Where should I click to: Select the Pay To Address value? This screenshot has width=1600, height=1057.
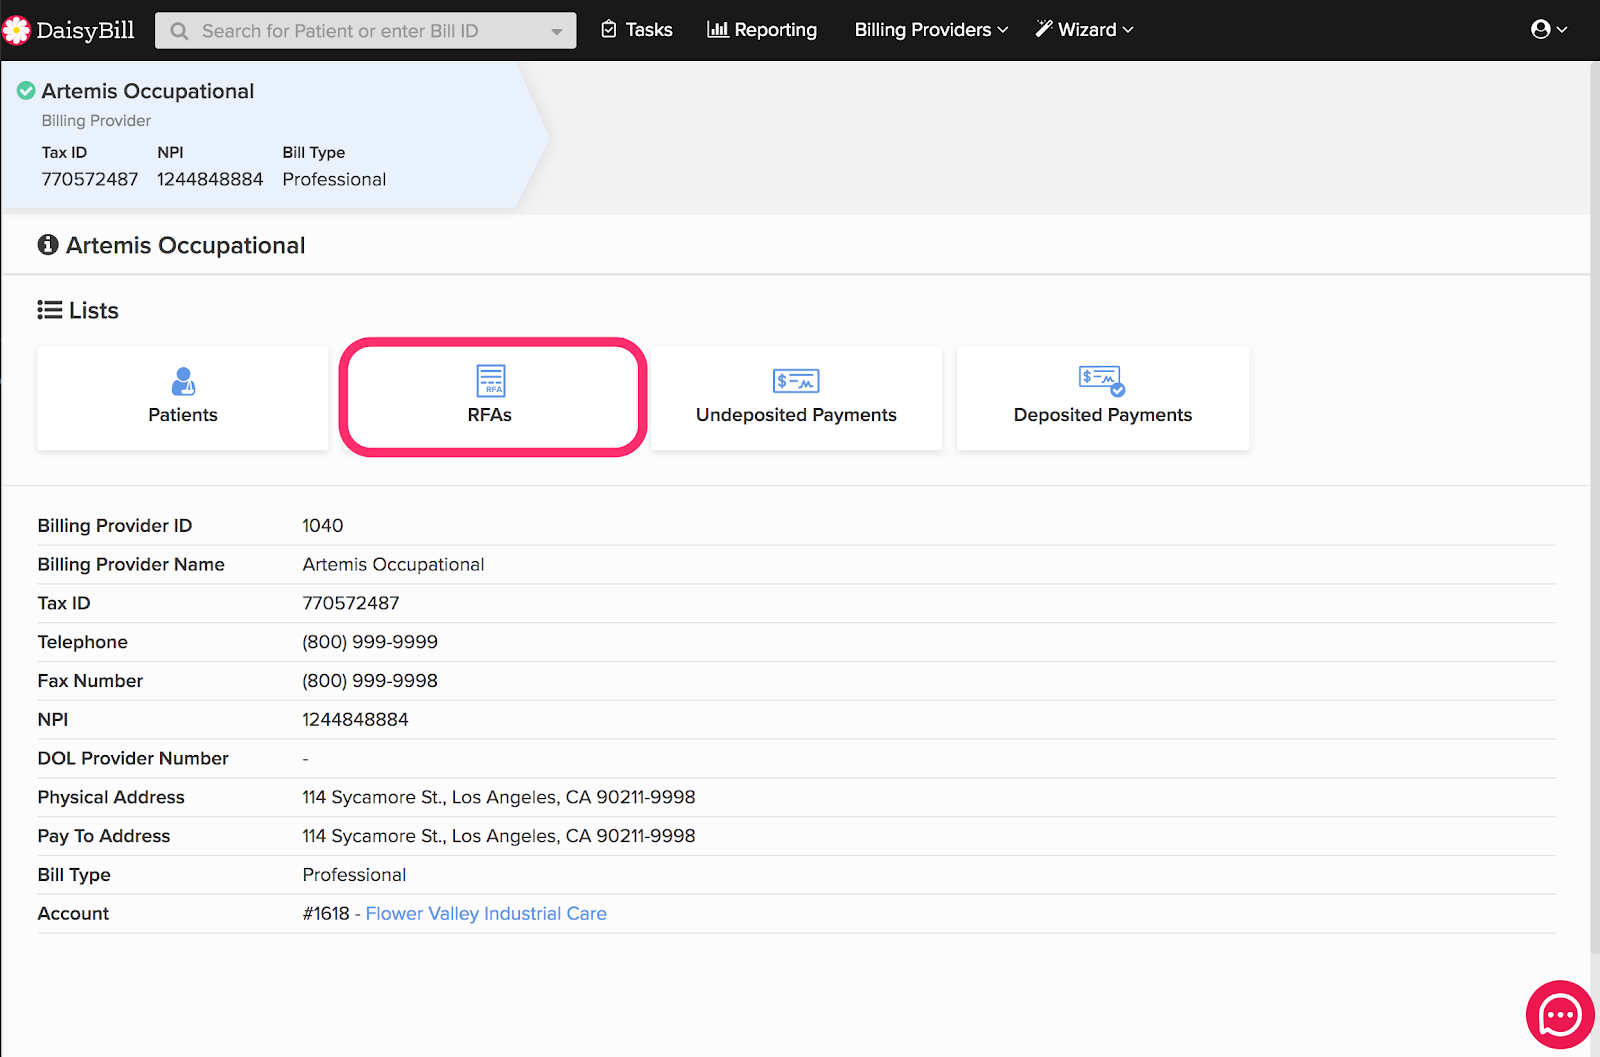pyautogui.click(x=499, y=836)
